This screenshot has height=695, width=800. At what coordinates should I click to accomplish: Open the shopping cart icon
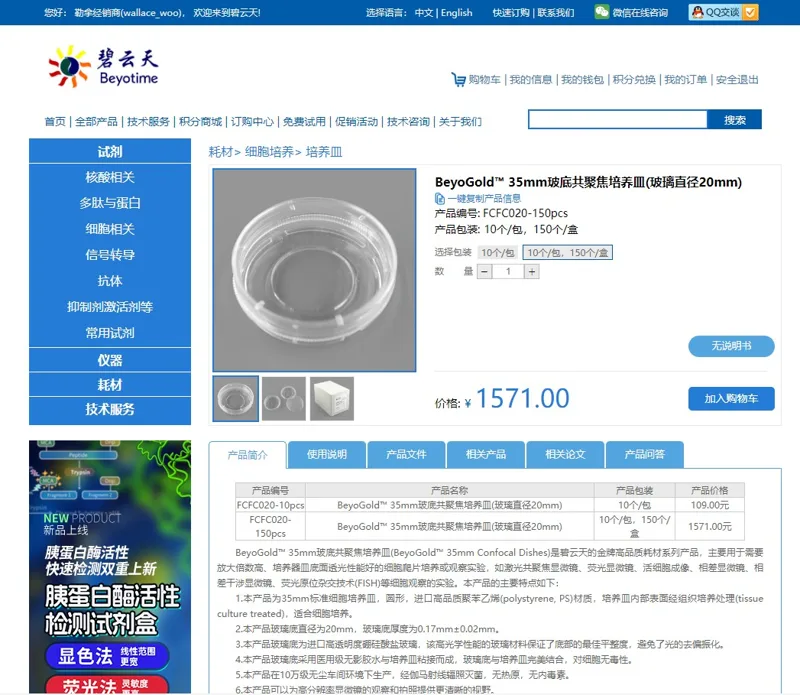click(458, 80)
